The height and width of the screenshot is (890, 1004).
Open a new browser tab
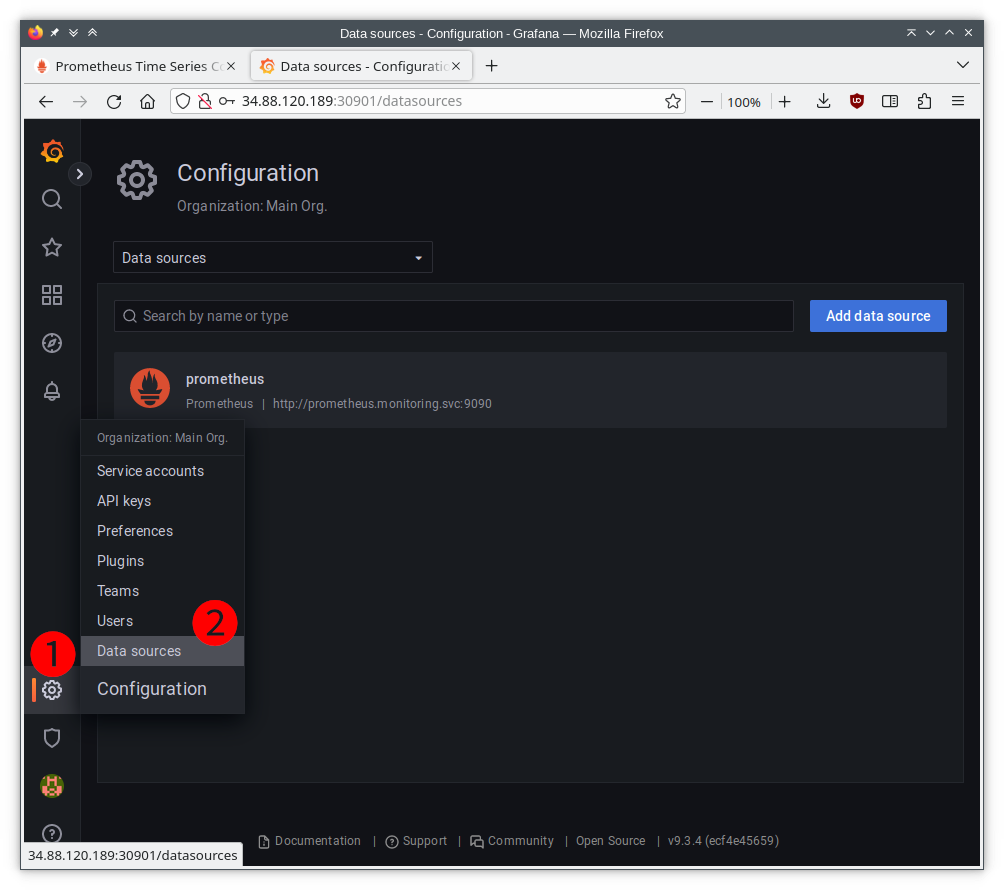click(x=491, y=67)
